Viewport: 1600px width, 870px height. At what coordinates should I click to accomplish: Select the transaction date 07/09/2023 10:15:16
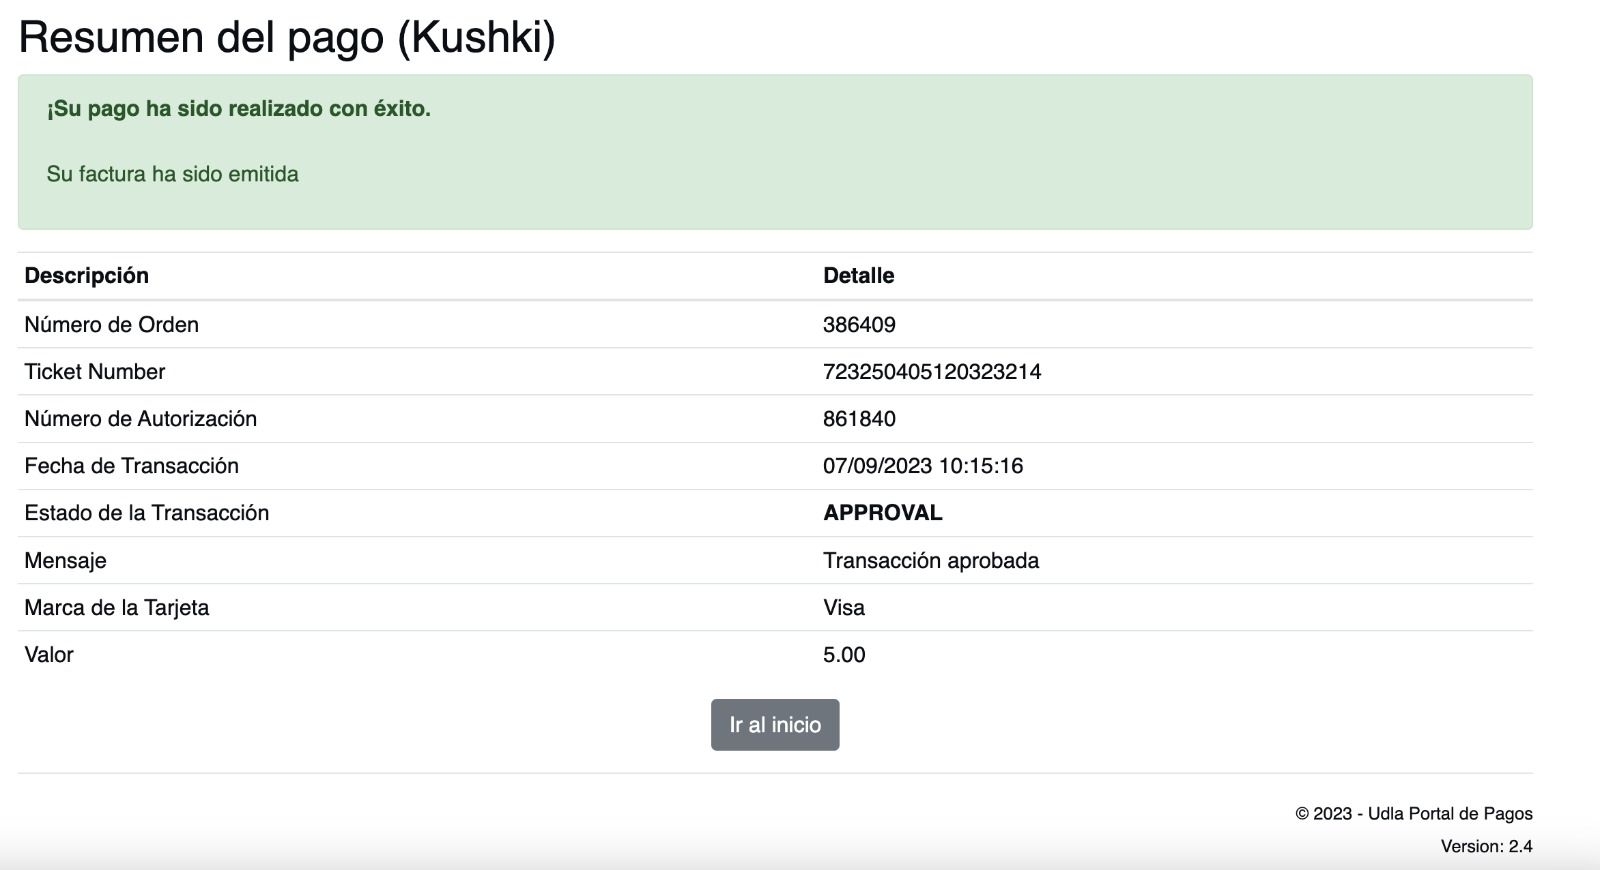pos(923,466)
